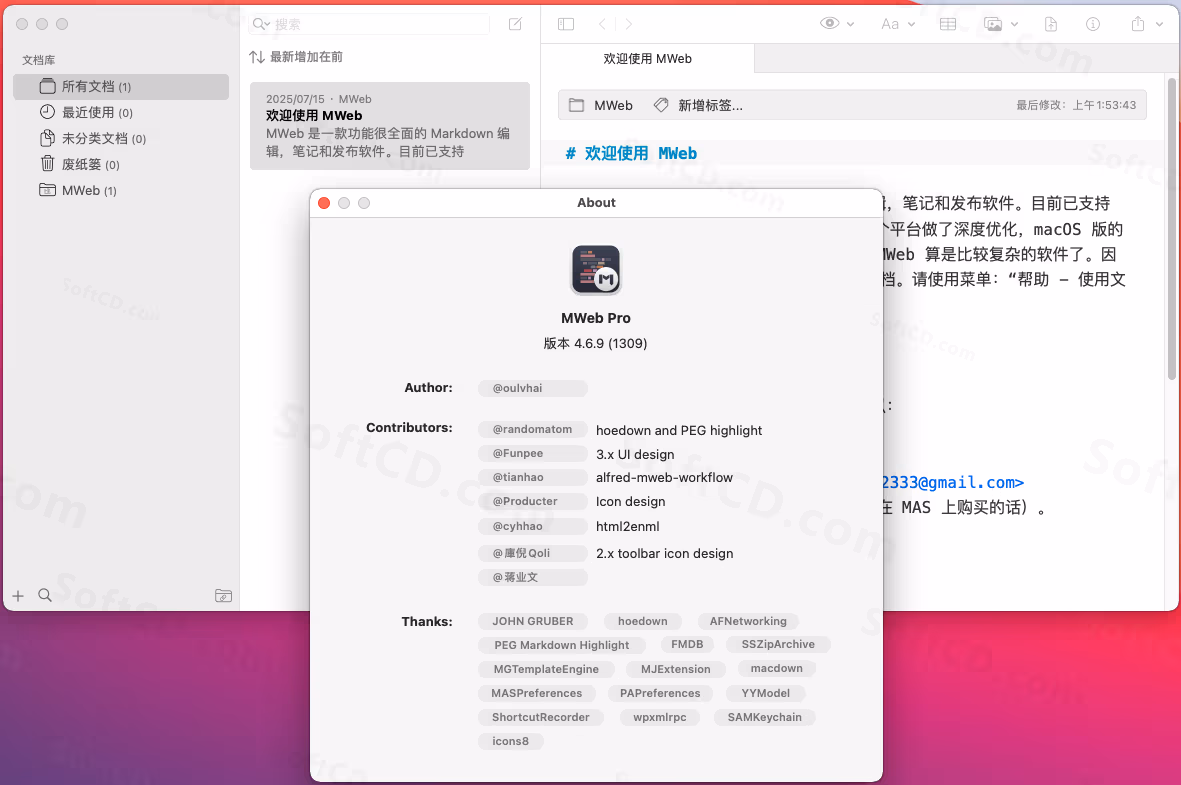Click the macdown thanks button

pos(777,669)
